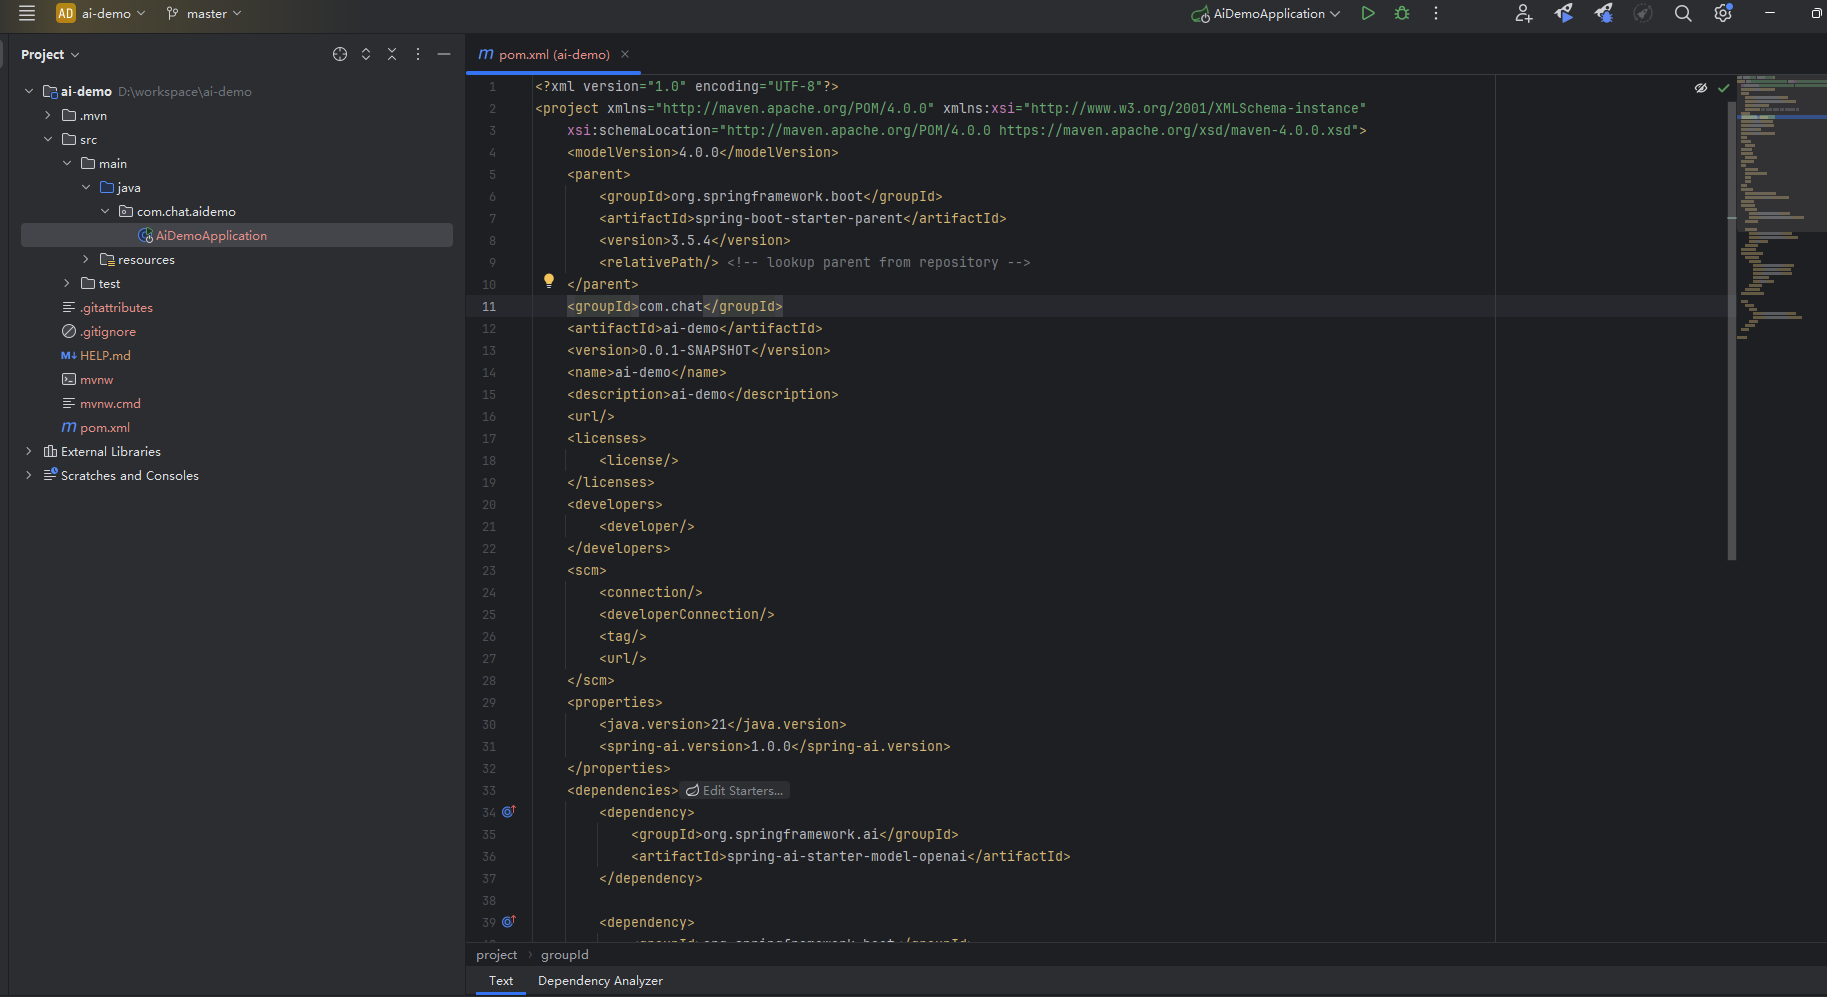Click 'com.chat' groupId value on line 11
The image size is (1827, 997).
[671, 306]
